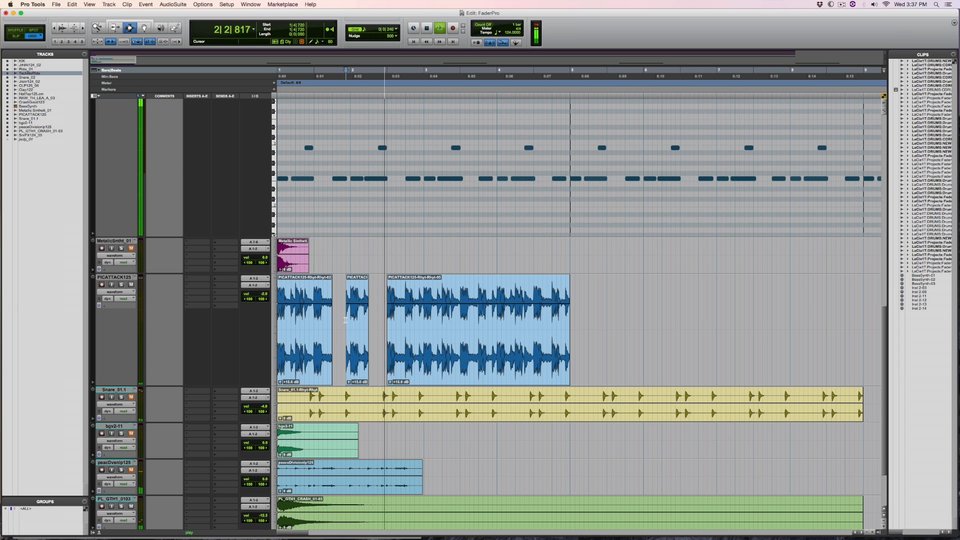Click the INSERTS A-E column header
960x540 pixels.
coord(197,96)
